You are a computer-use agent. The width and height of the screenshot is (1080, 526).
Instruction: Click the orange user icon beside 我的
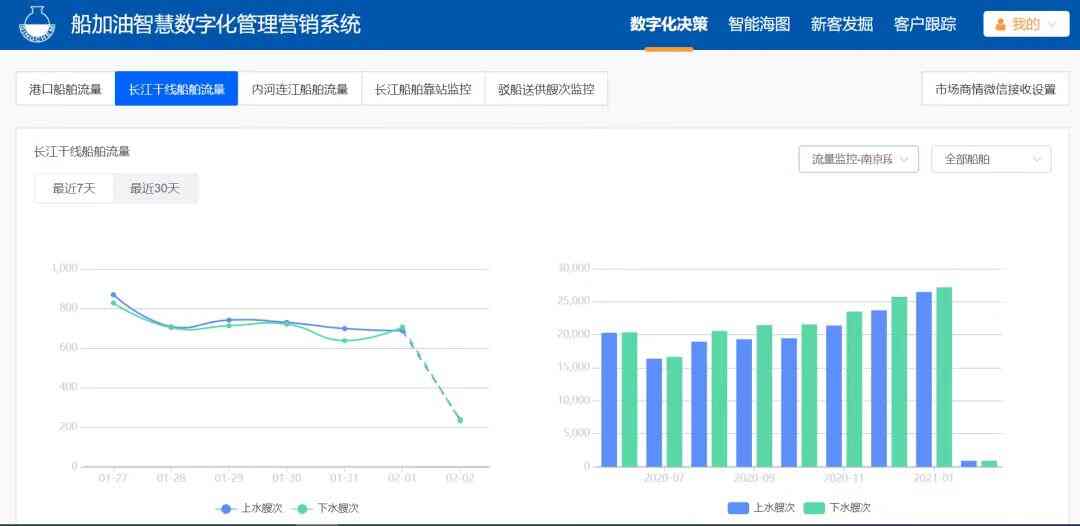tap(1000, 25)
